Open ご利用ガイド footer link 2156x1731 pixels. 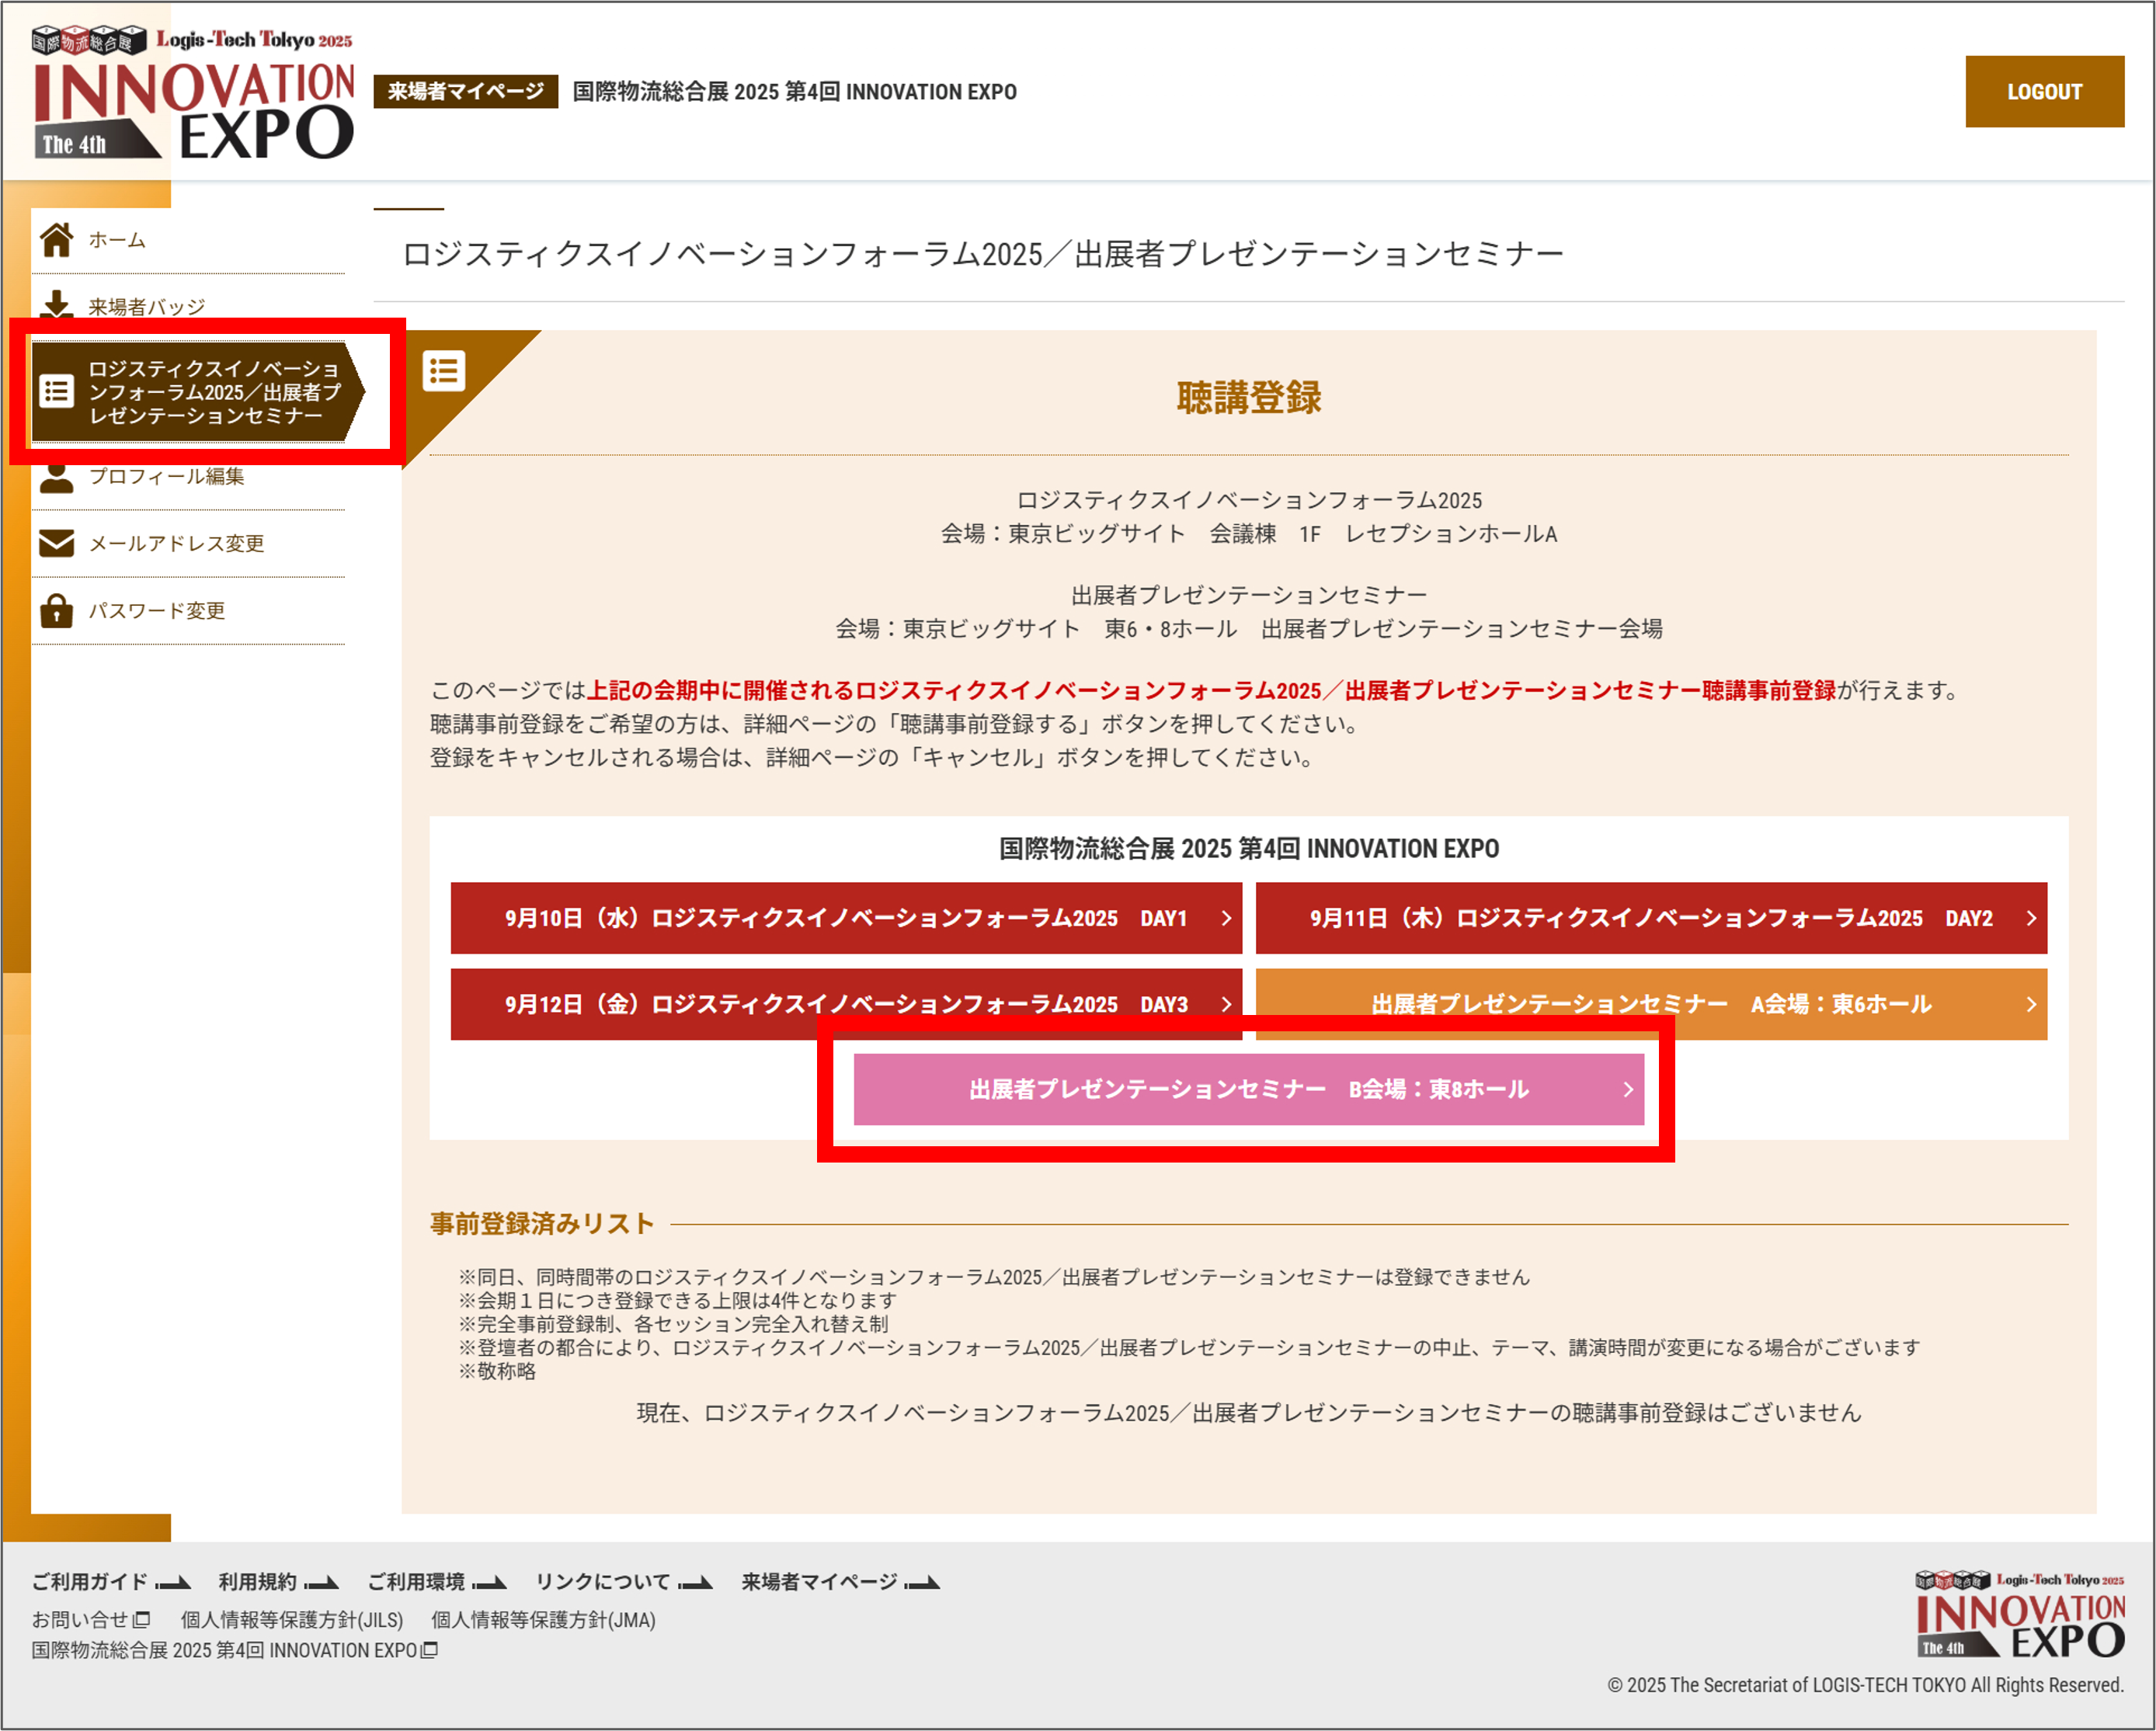click(110, 1581)
